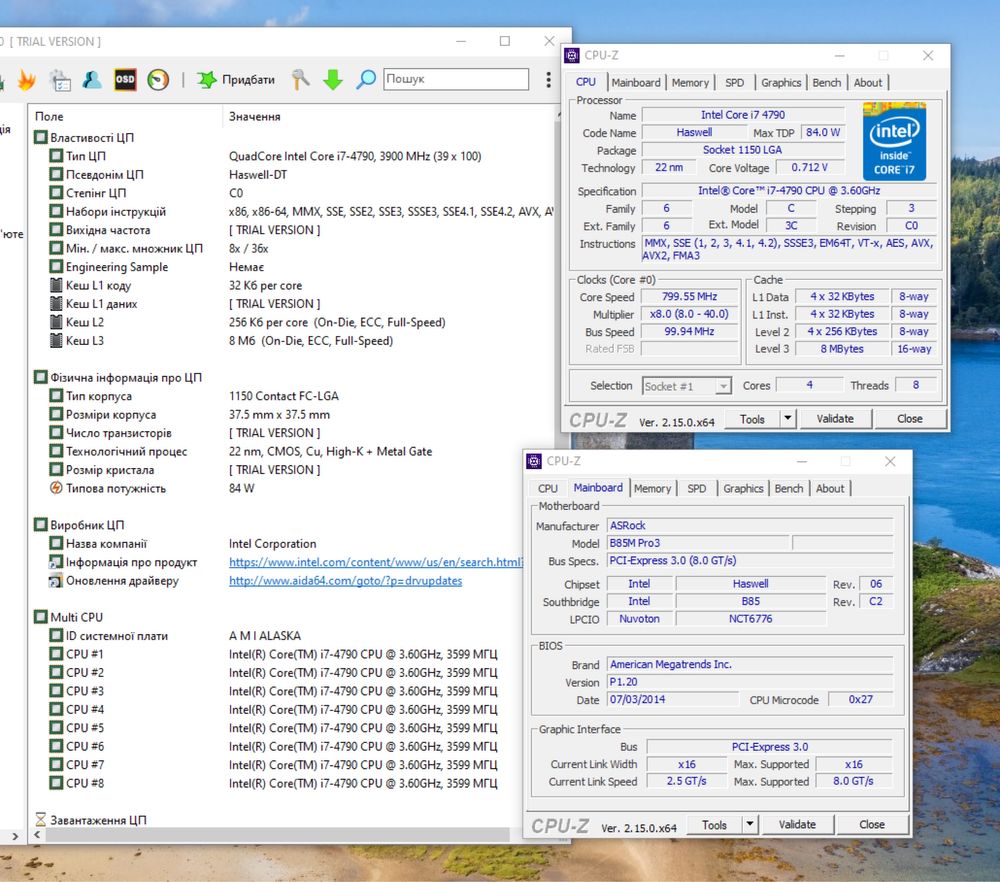The width and height of the screenshot is (1000, 882).
Task: Select the Набори інструкцій row
Action: pyautogui.click(x=293, y=212)
